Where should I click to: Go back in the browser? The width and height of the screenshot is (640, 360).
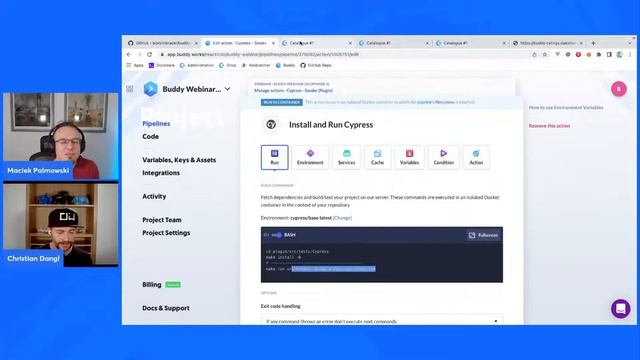pyautogui.click(x=129, y=54)
